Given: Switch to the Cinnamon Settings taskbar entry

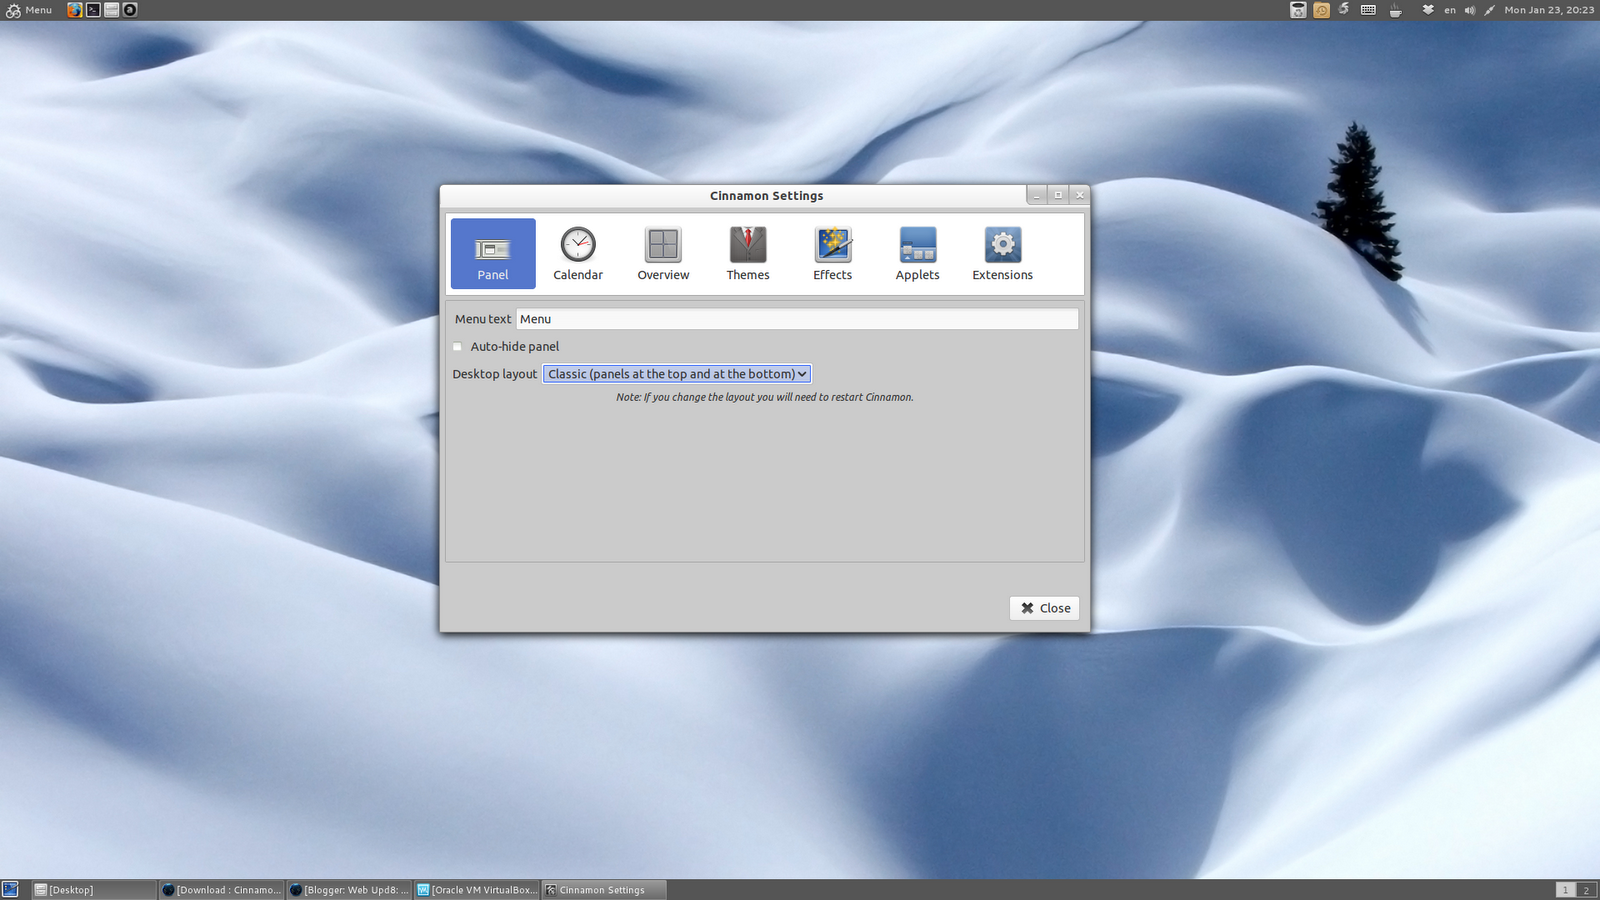Looking at the screenshot, I should coord(603,889).
